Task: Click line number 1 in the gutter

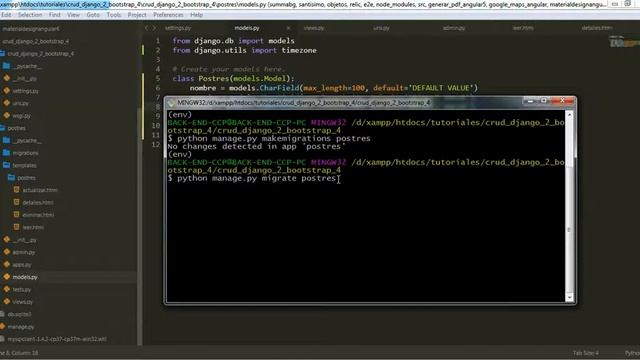Action: (158, 41)
